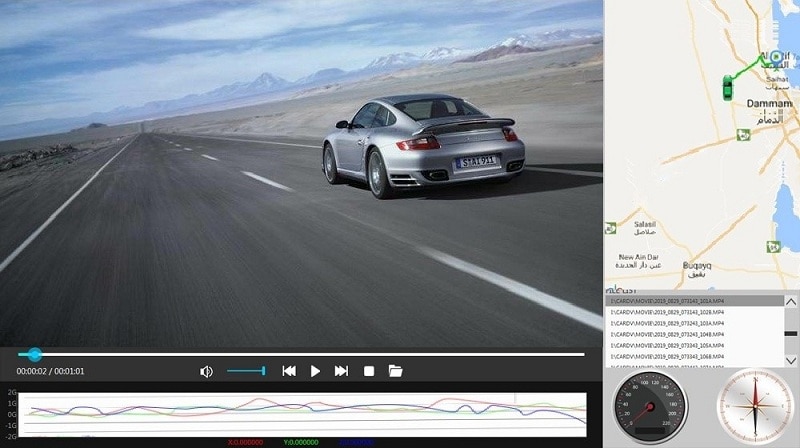Click the G-sensor graph area

click(x=300, y=414)
